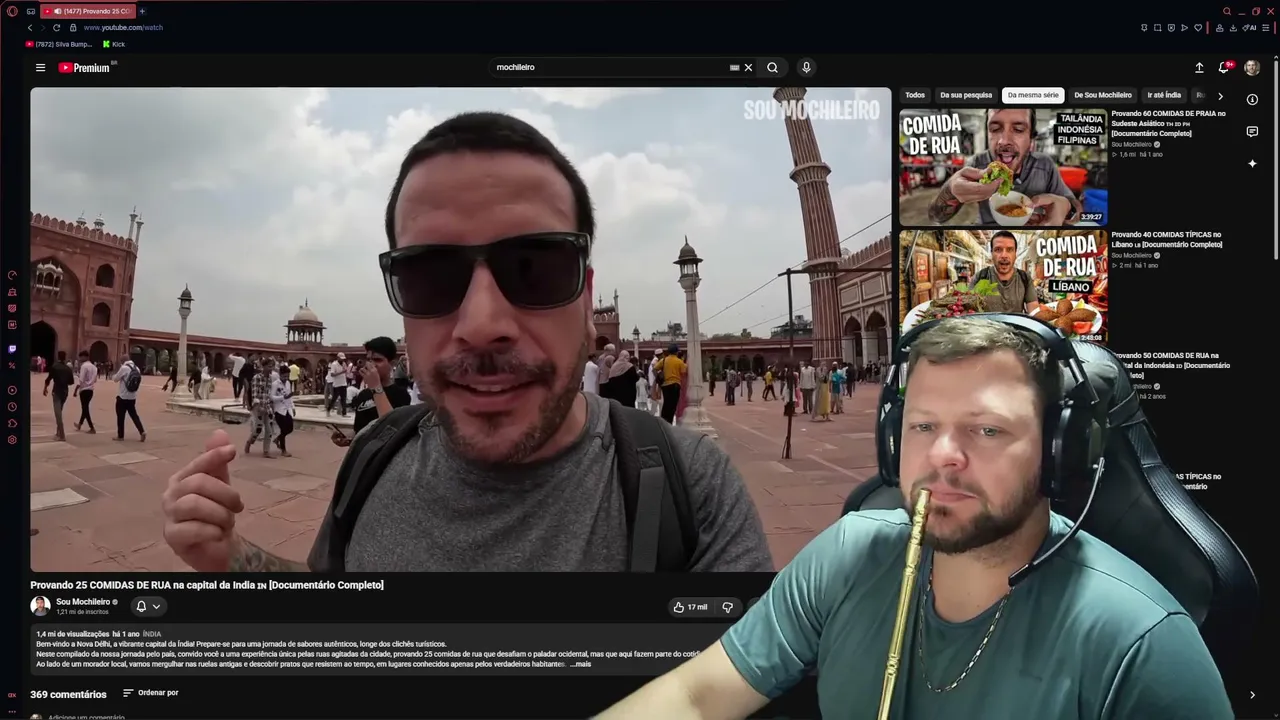Screen dimensions: 1280x720
Task: Select the 'Da sua pesquisa' filter chip
Action: [x=966, y=96]
